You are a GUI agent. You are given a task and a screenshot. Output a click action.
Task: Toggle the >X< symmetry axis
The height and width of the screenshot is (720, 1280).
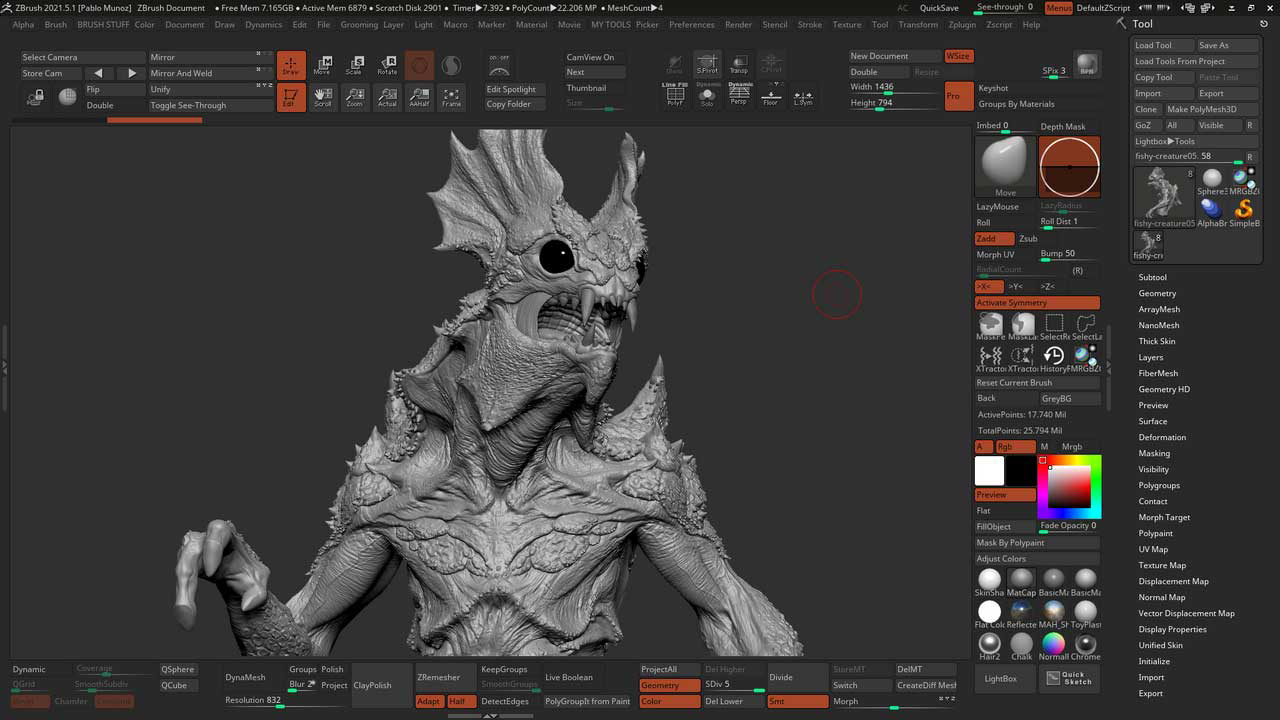coord(988,287)
